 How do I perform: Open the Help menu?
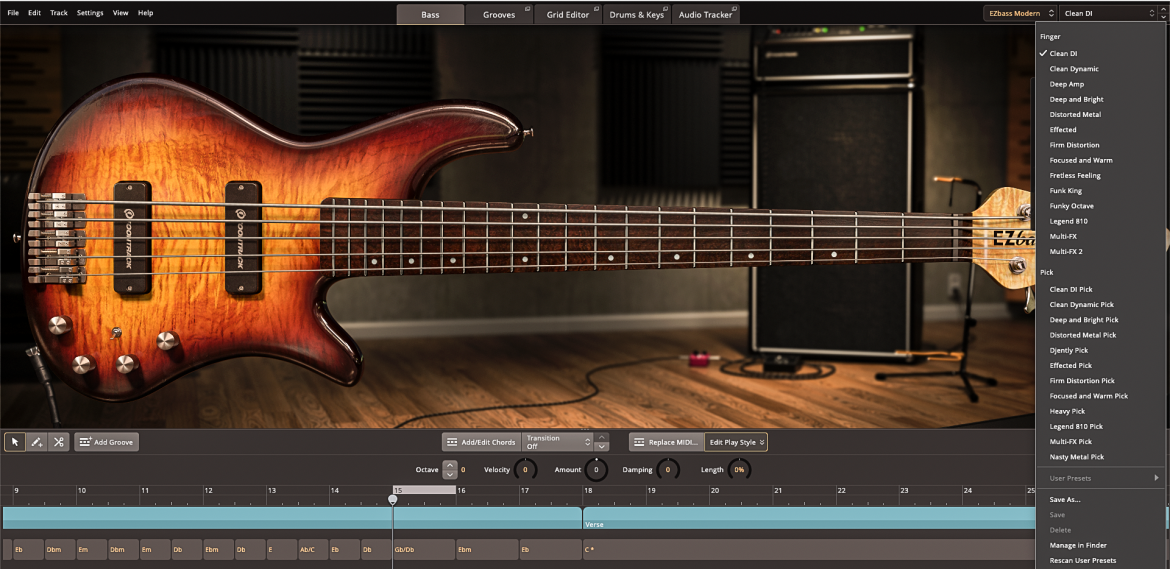coord(146,13)
